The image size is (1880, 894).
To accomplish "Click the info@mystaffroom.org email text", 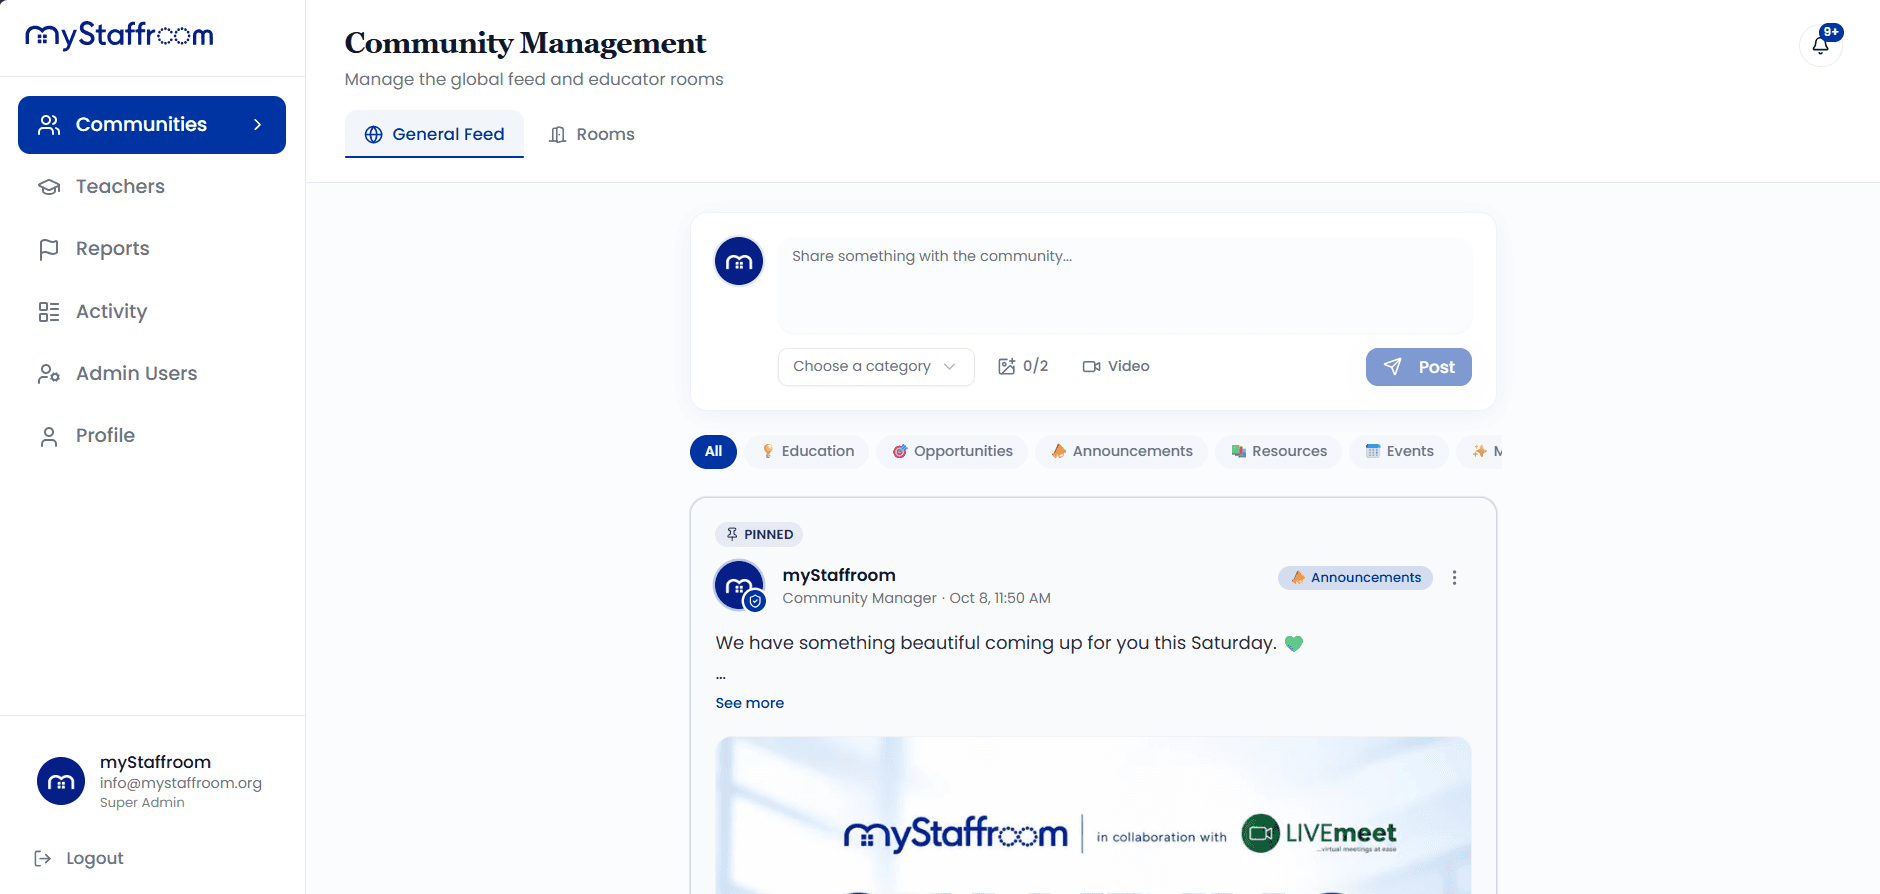I will pyautogui.click(x=181, y=783).
